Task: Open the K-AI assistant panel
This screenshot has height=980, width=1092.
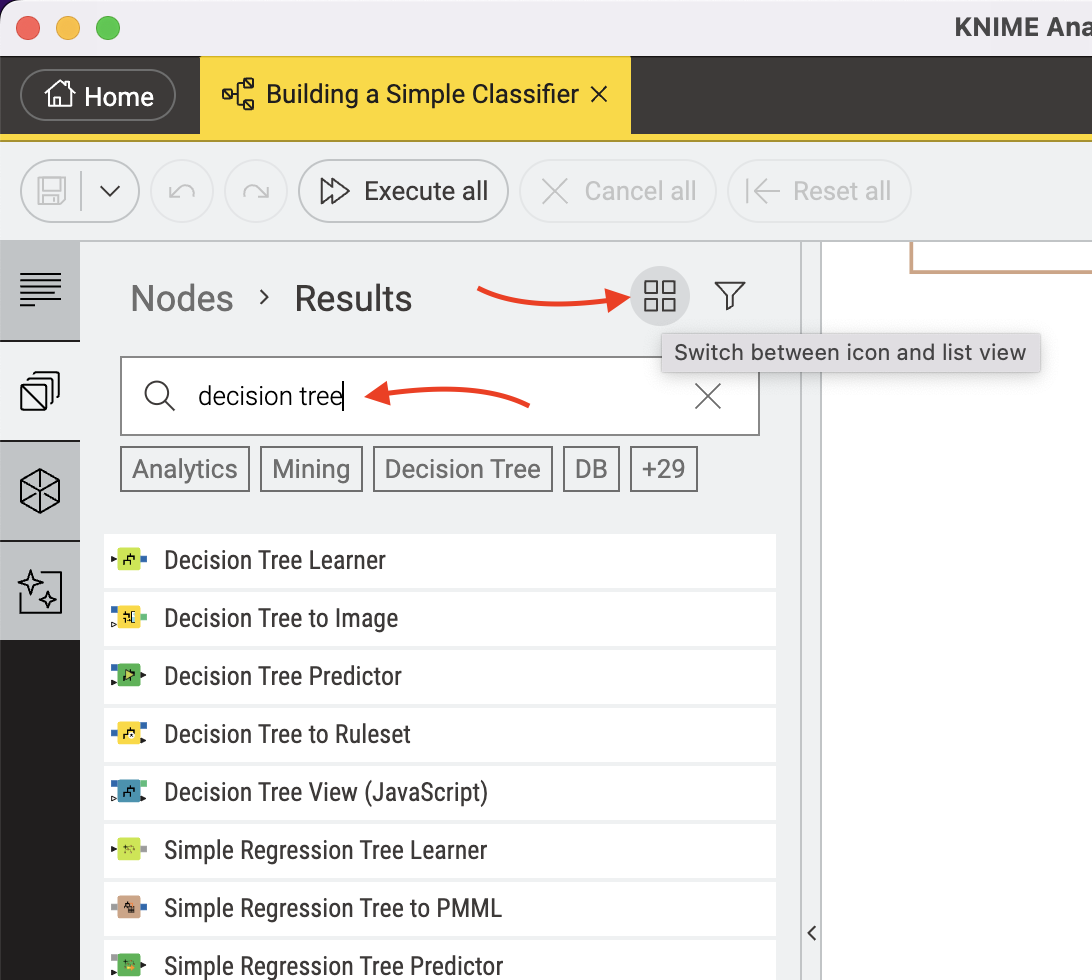Action: tap(40, 590)
